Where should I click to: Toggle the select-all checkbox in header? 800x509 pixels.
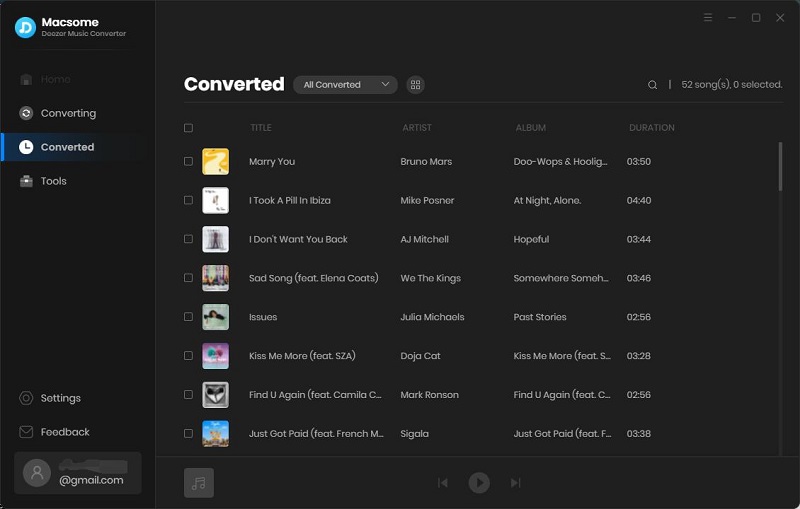coord(188,128)
